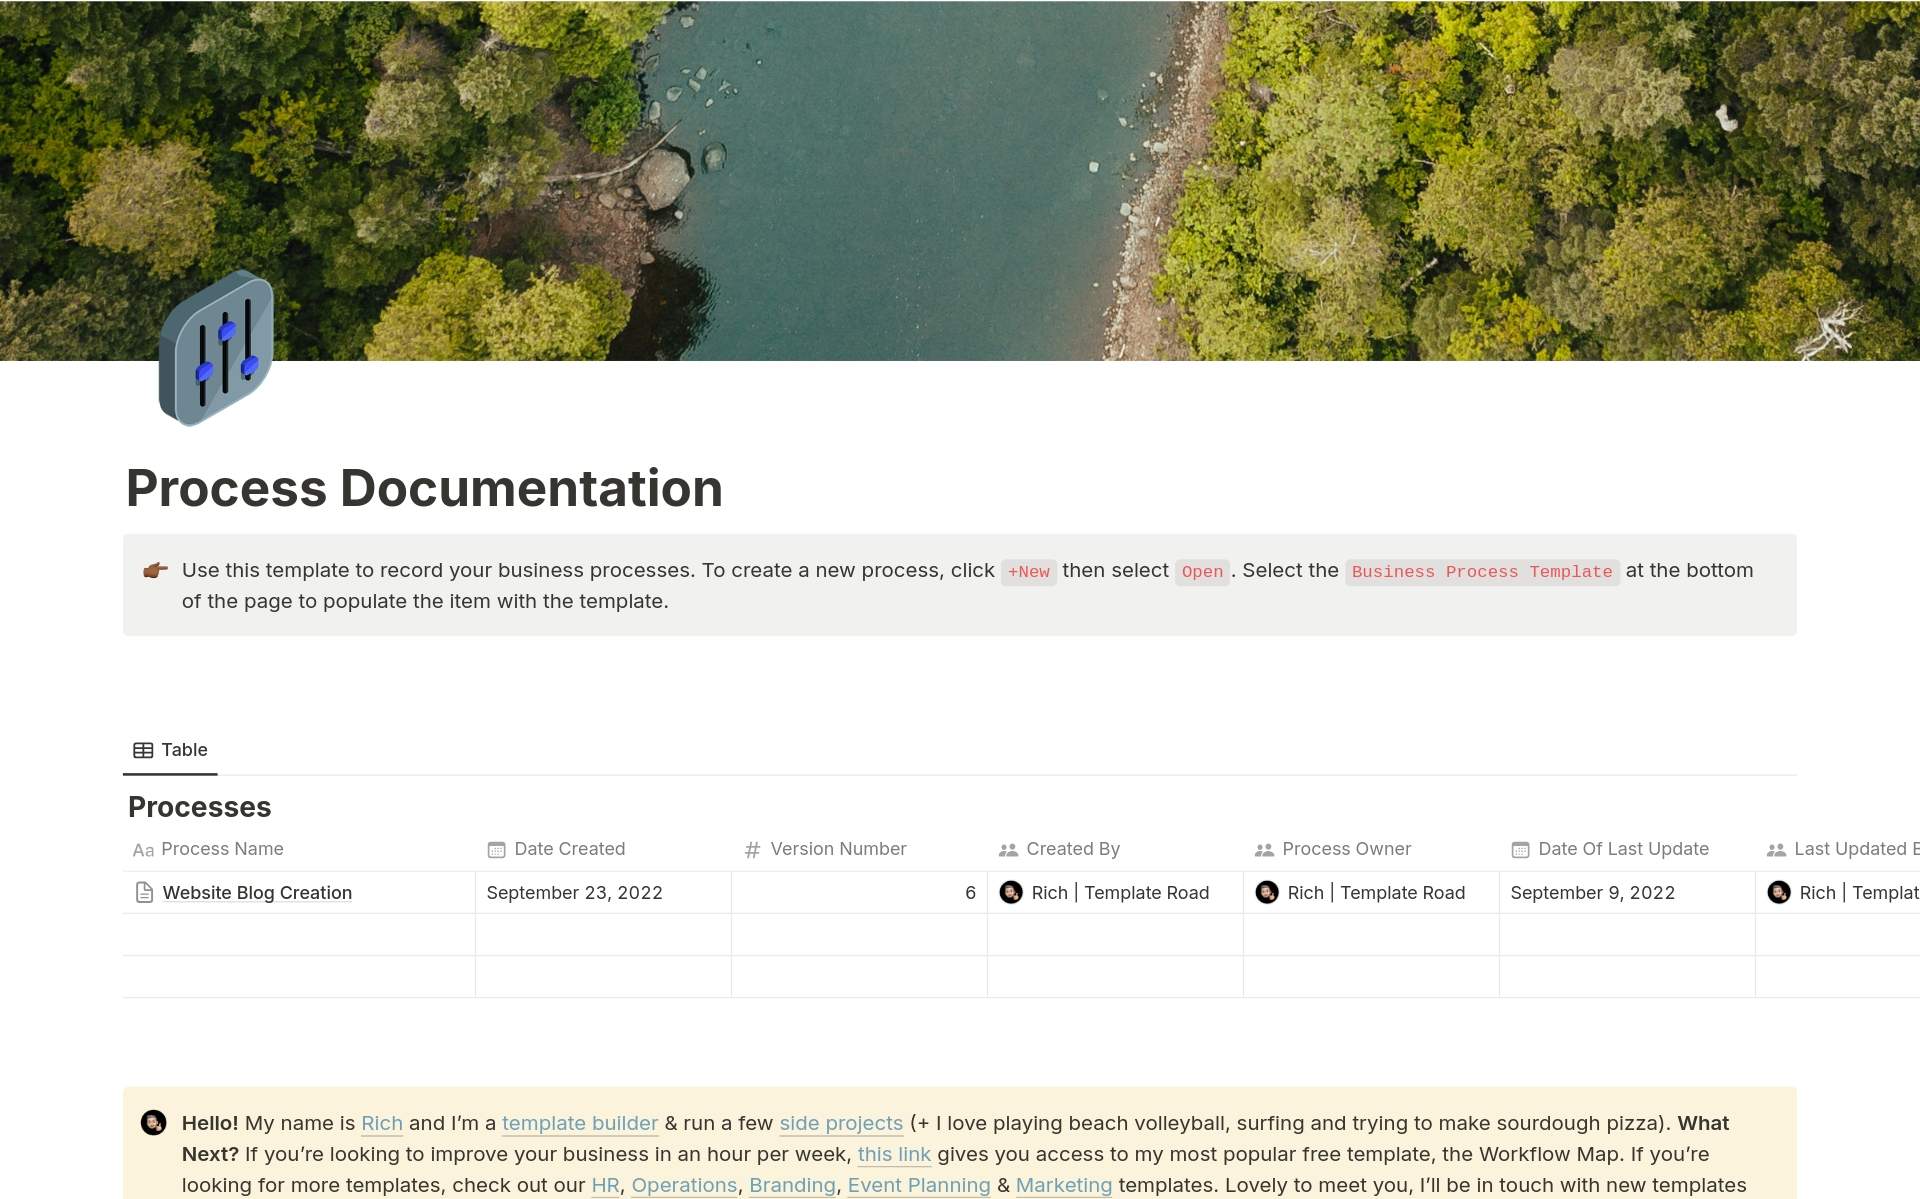Open the Version Number column options
1920x1199 pixels.
837,849
